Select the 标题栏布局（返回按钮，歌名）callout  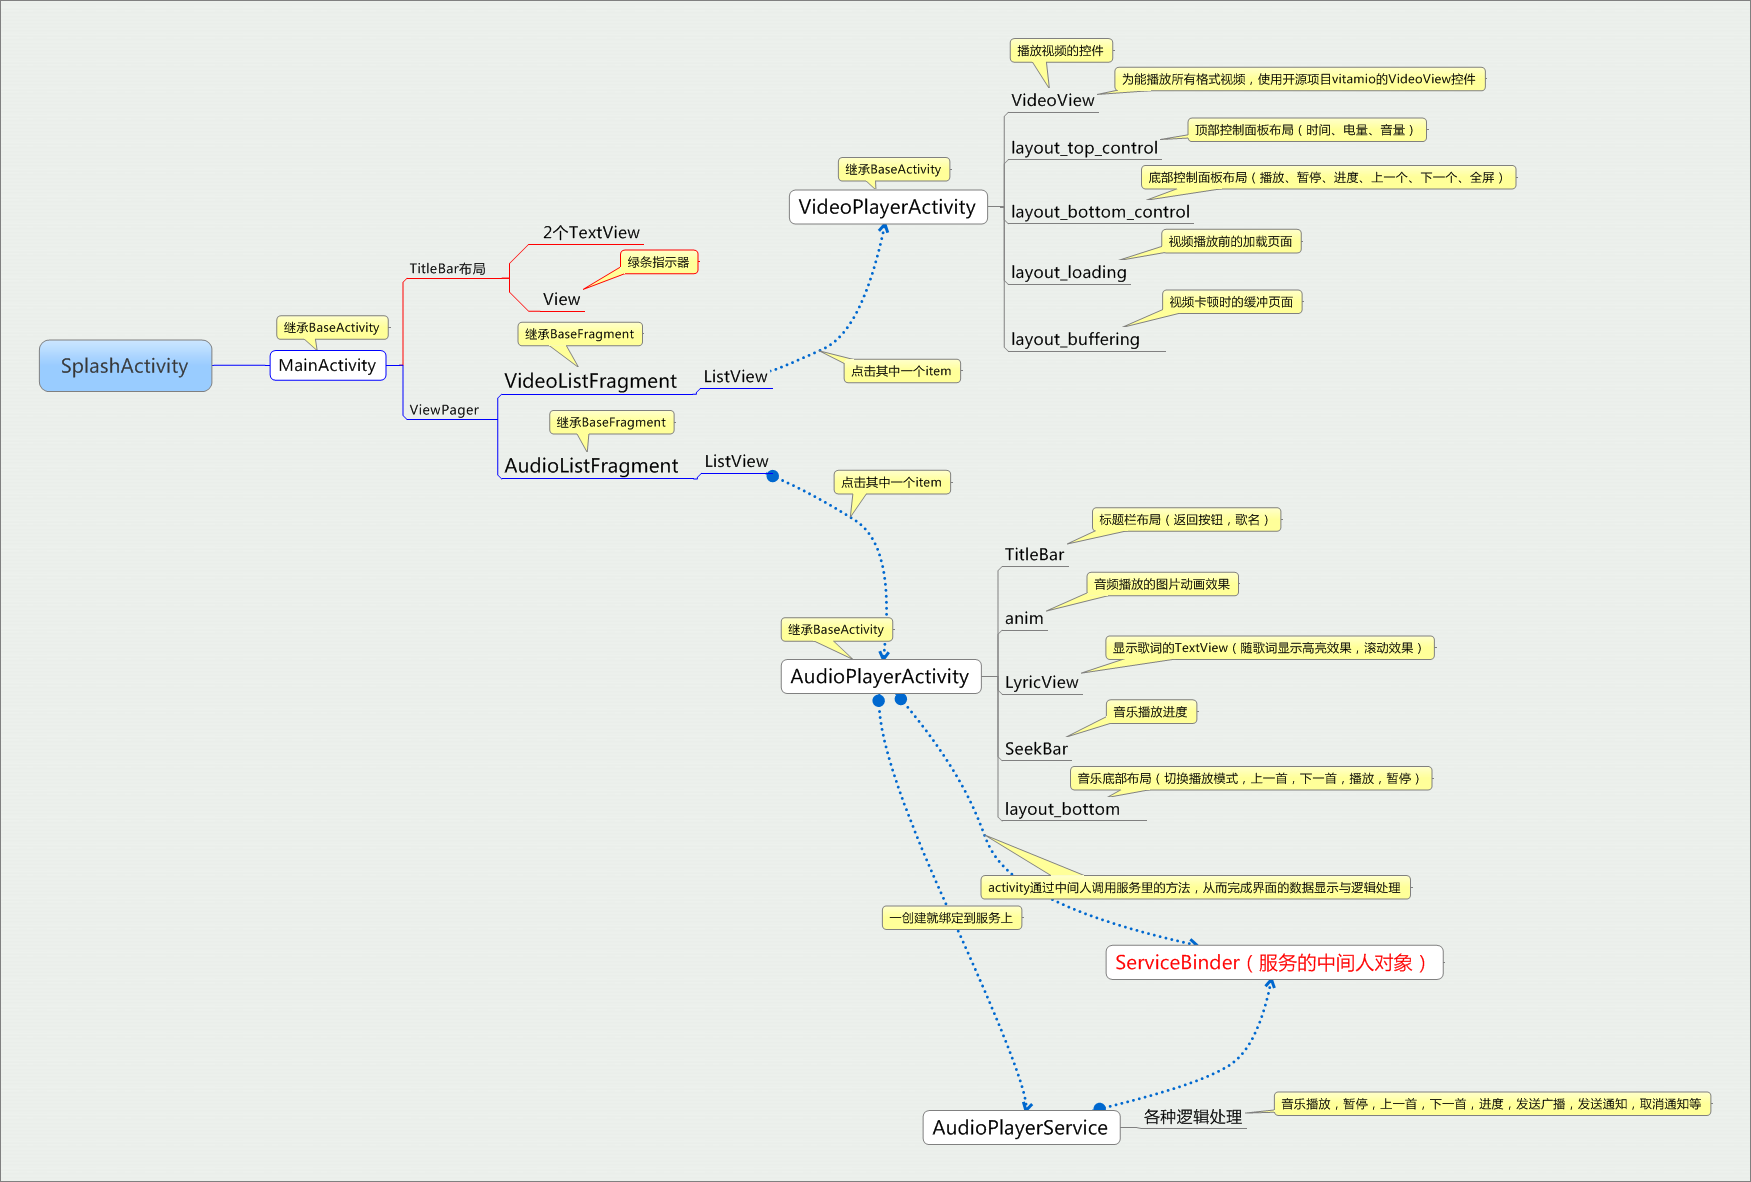pyautogui.click(x=1186, y=520)
